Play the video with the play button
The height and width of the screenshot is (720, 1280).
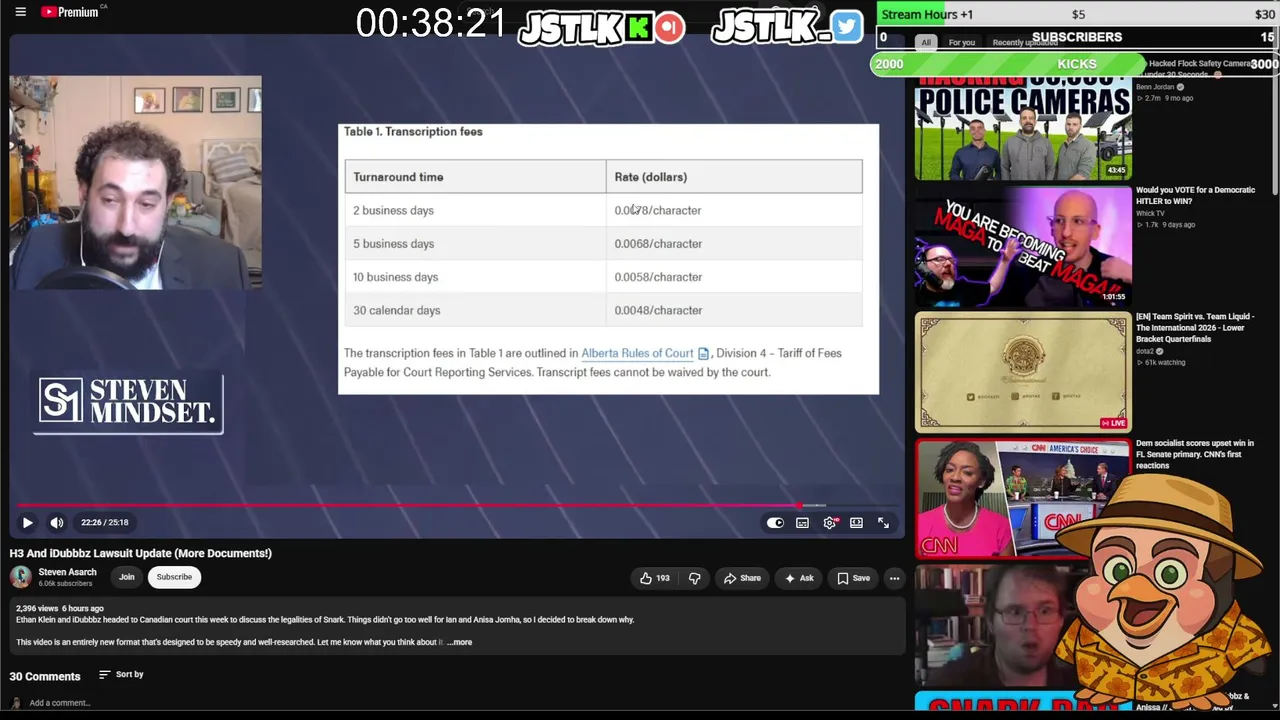point(27,522)
